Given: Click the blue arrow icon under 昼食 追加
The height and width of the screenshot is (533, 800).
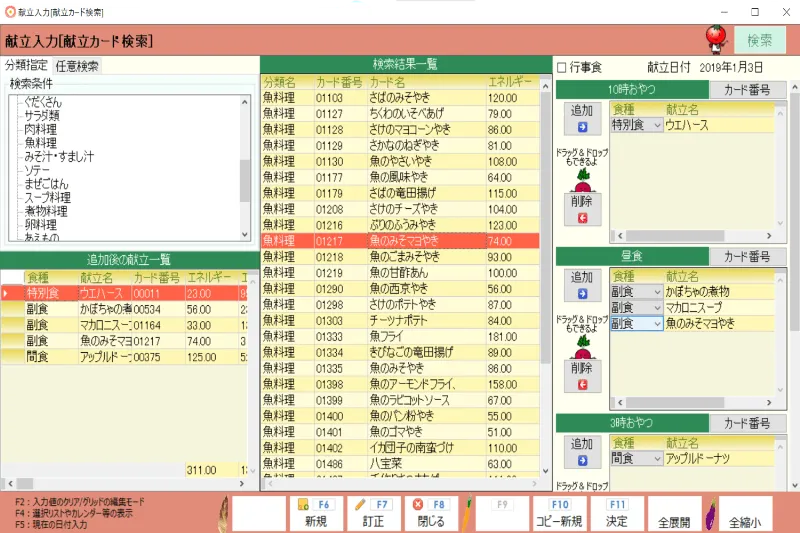Looking at the screenshot, I should [581, 295].
